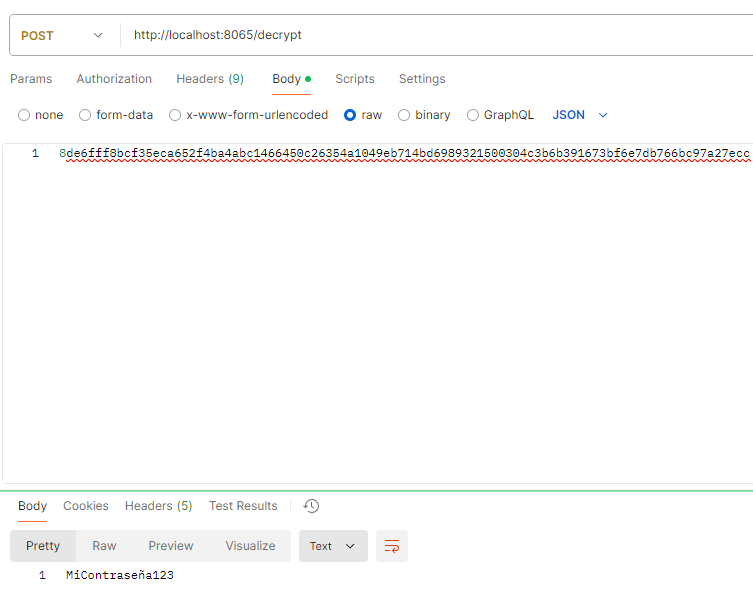Open the response history clock icon
753x605 pixels.
311,506
